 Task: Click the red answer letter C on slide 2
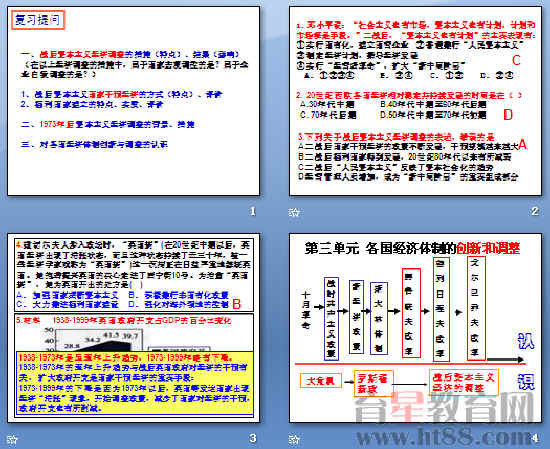tap(516, 60)
